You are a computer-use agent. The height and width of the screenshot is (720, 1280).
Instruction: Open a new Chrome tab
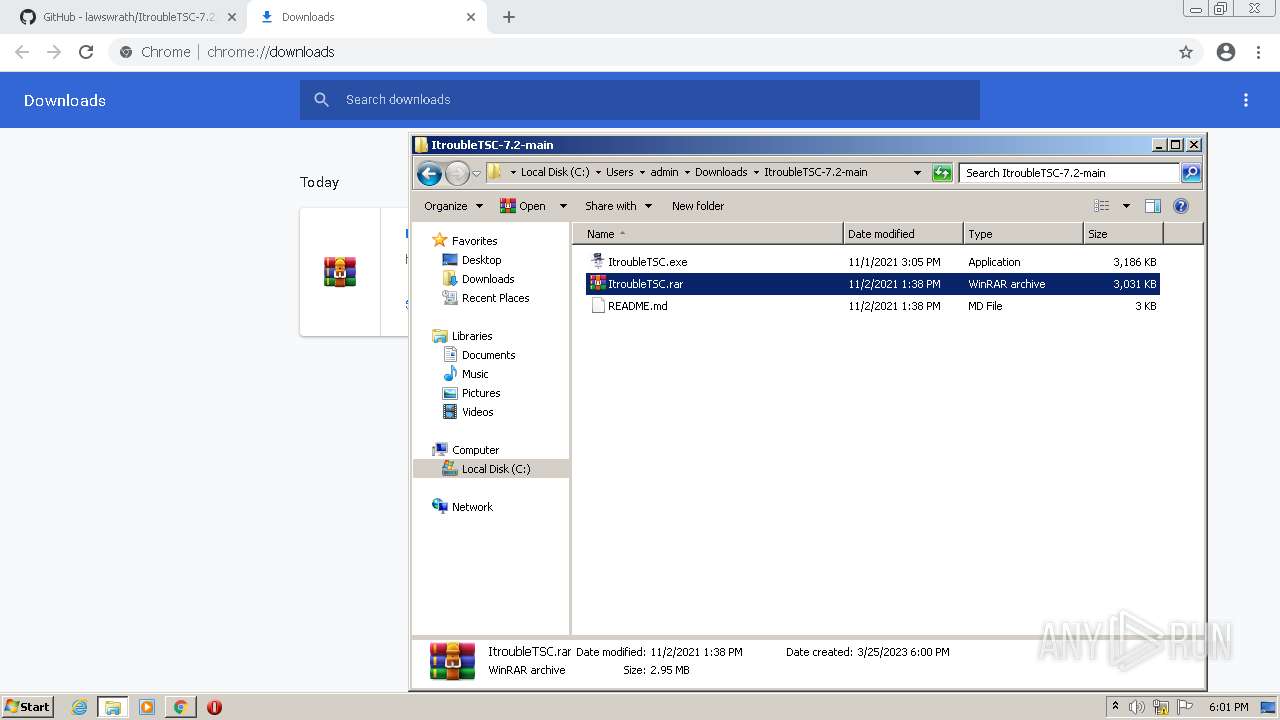pyautogui.click(x=509, y=17)
